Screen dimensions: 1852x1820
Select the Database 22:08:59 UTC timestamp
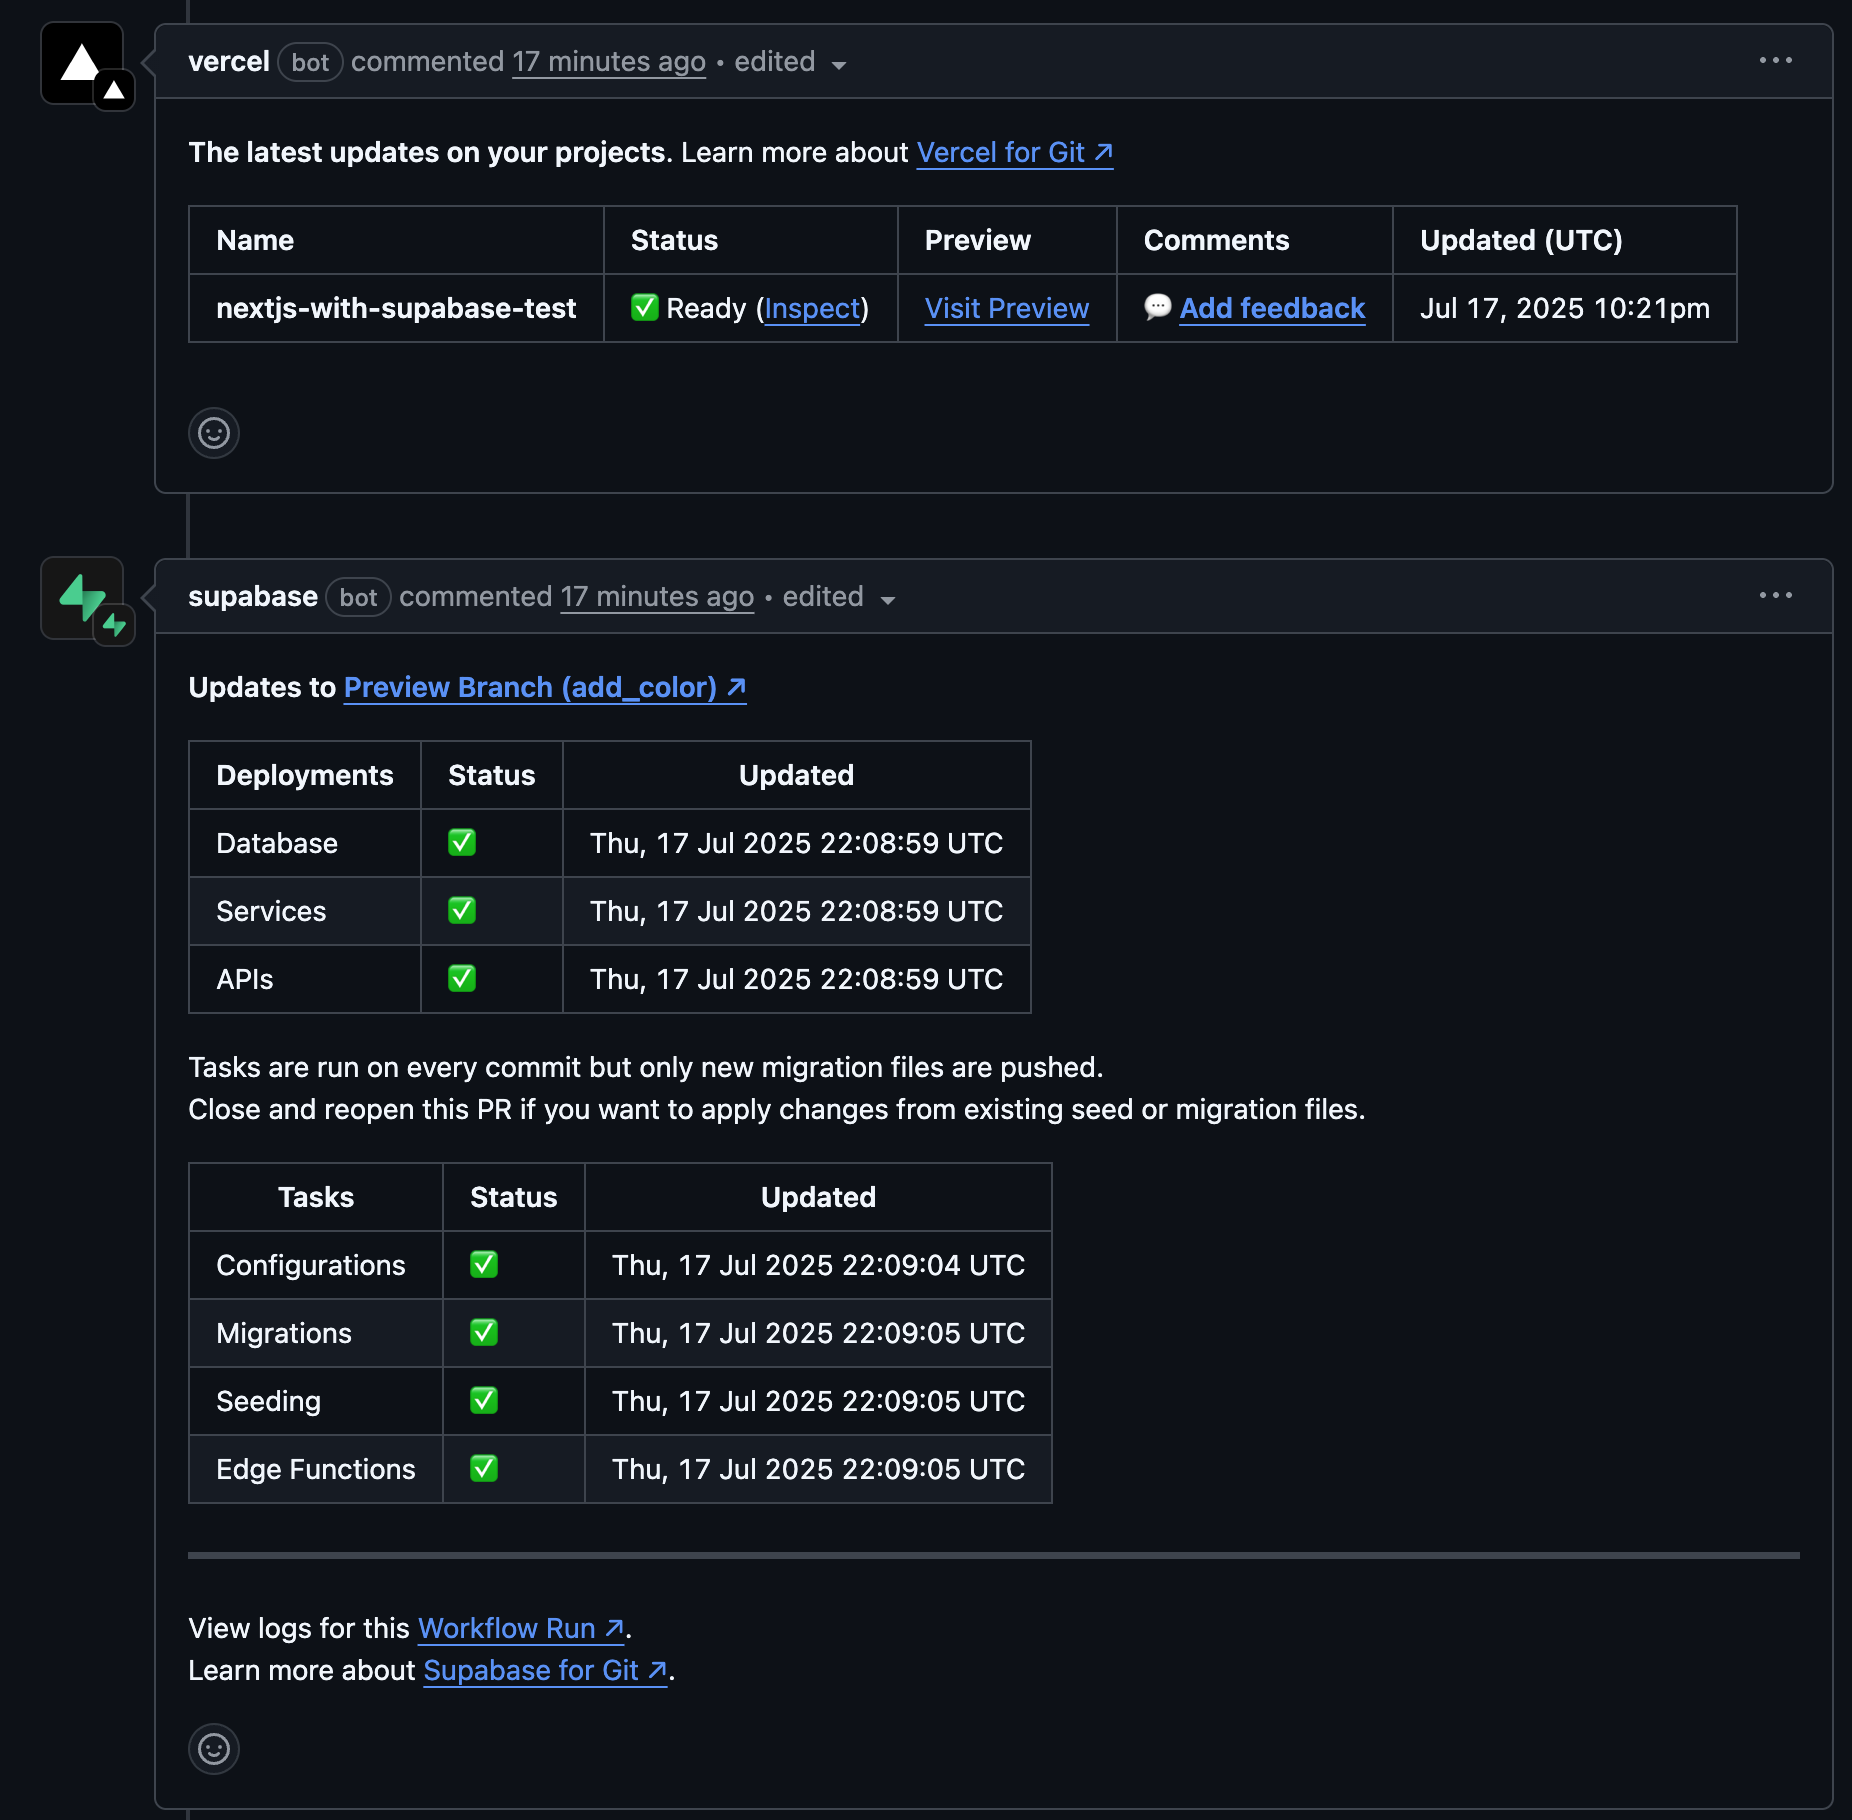click(797, 844)
